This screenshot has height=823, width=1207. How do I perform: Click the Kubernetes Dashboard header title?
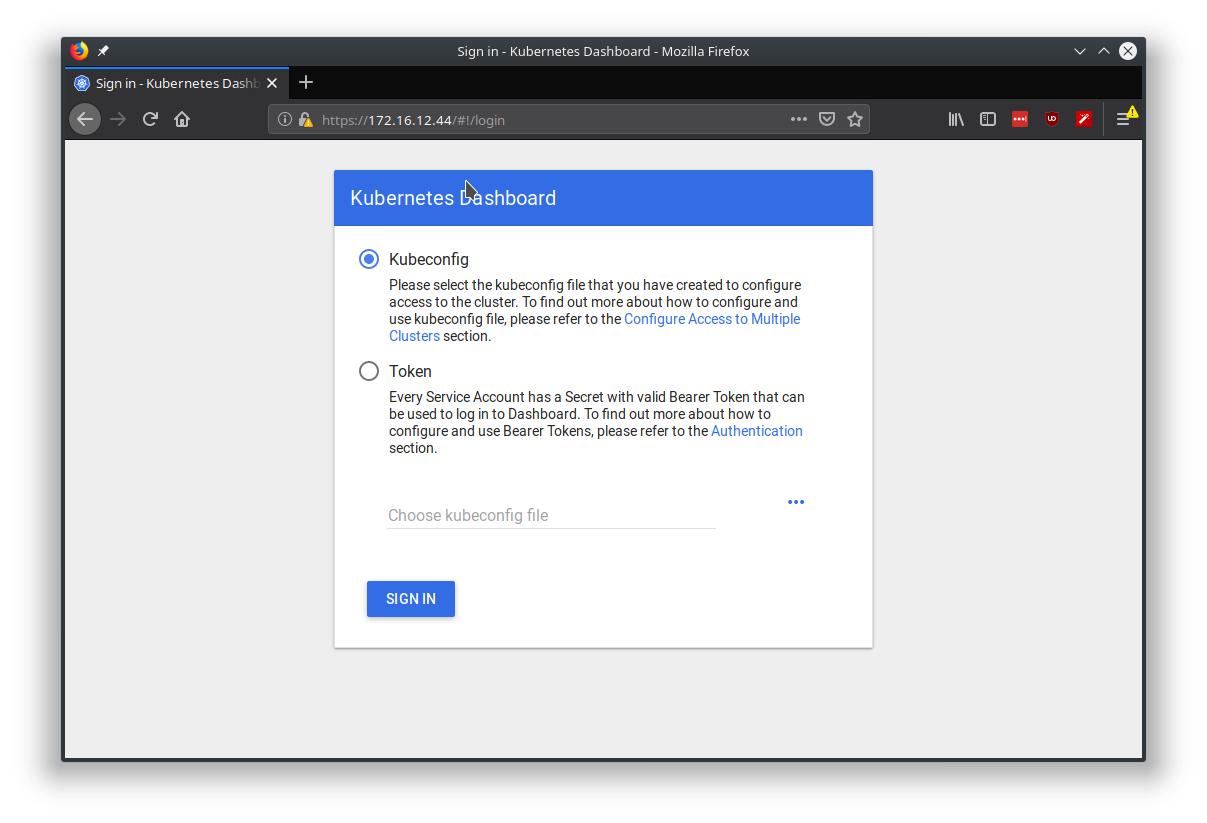point(453,198)
